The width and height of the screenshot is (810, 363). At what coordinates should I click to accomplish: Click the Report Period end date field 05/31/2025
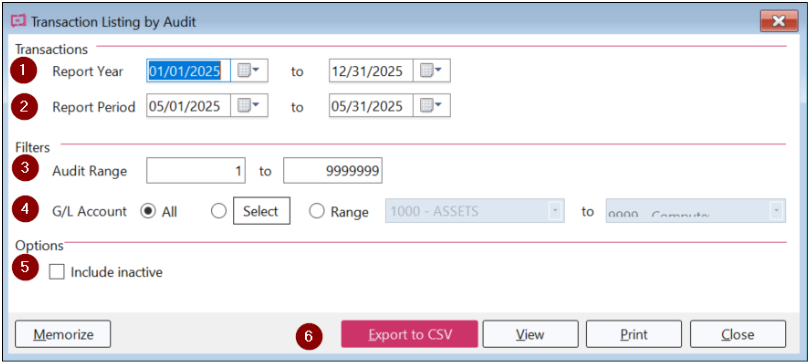tap(371, 105)
